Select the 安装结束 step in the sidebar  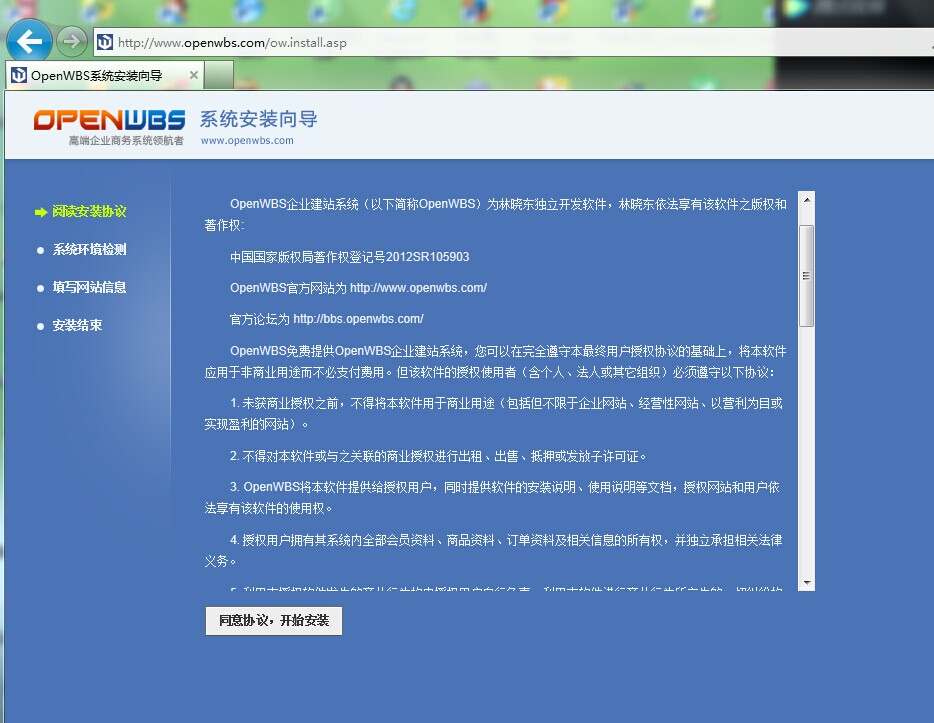coord(77,325)
